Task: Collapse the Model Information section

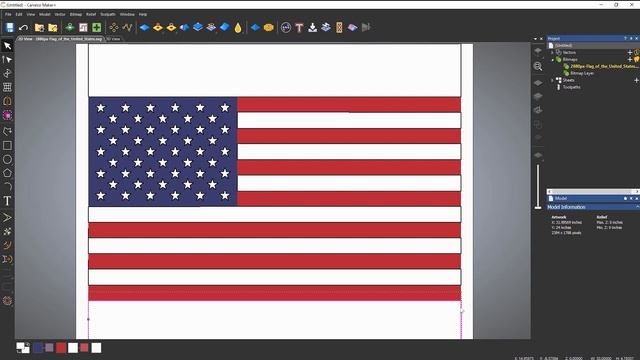Action: (x=637, y=207)
